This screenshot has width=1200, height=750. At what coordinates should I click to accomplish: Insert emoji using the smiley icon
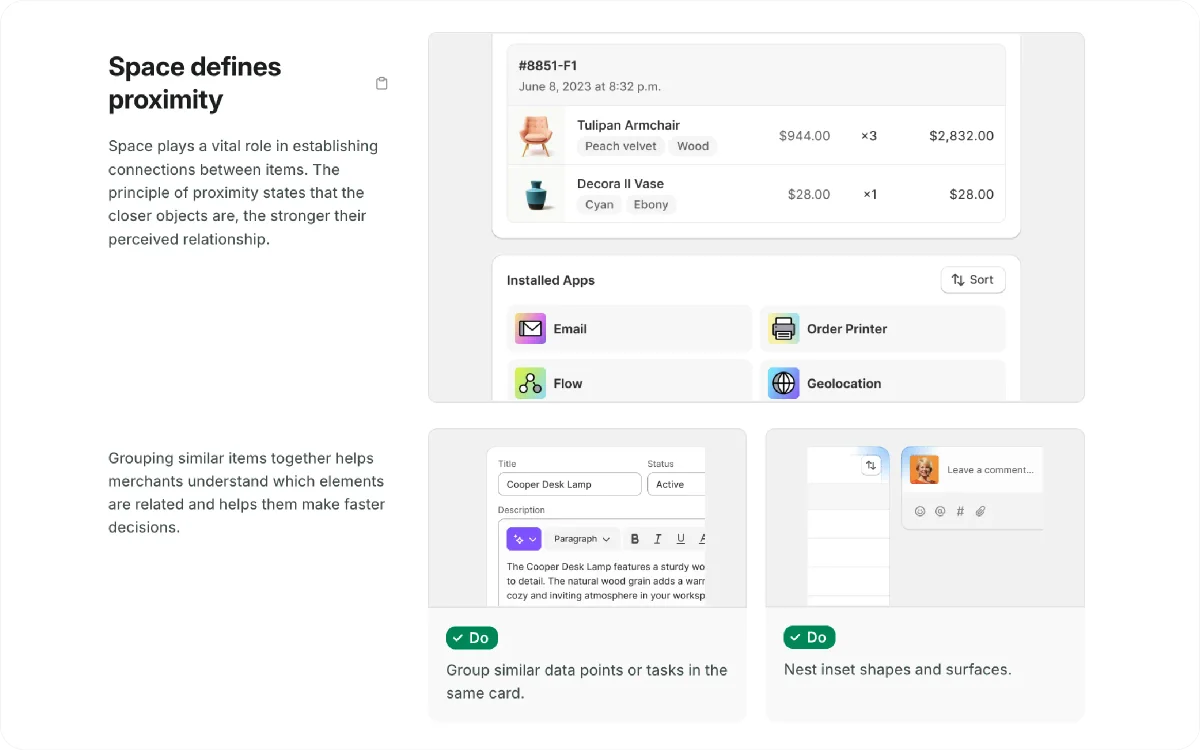point(920,511)
